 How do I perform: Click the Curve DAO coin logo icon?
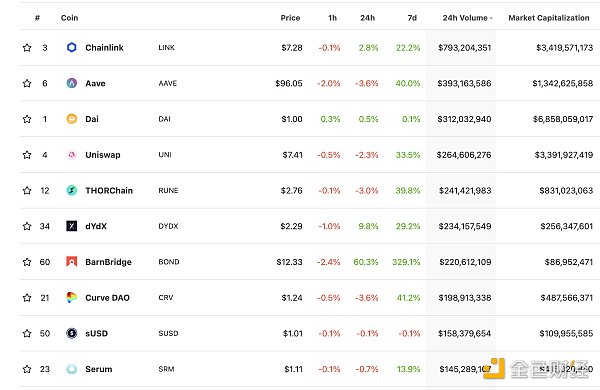point(72,297)
